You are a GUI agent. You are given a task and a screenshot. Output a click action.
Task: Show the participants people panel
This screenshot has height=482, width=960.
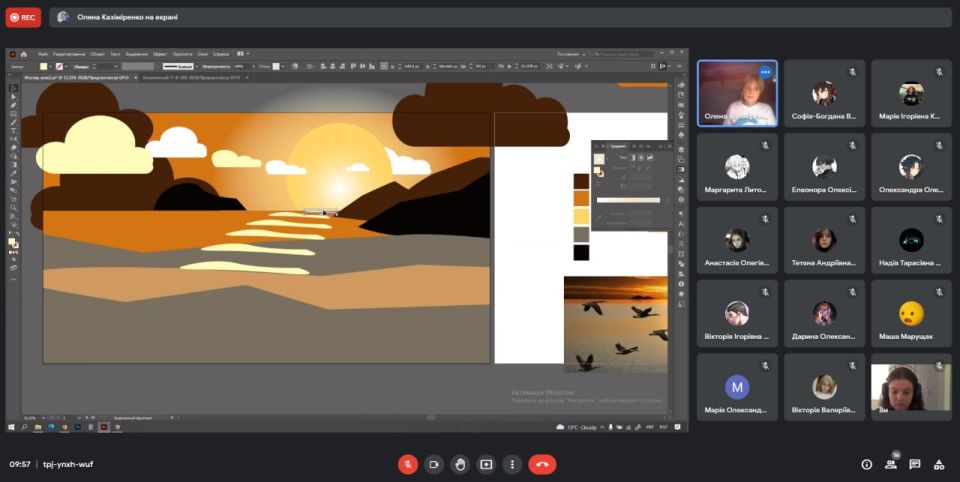(x=890, y=464)
